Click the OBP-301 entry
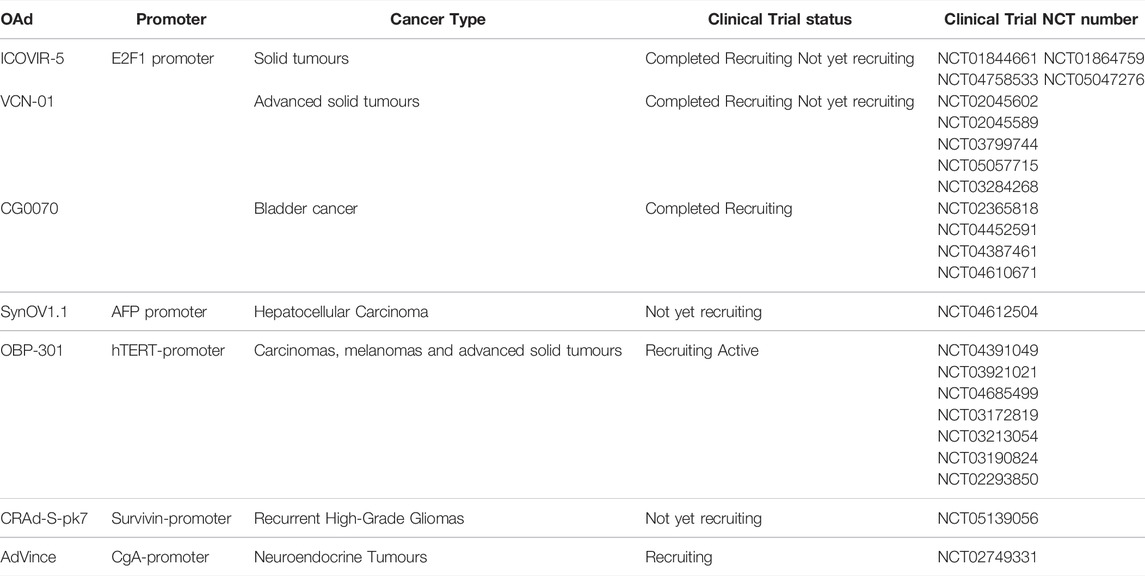This screenshot has height=576, width=1145. click(x=33, y=350)
